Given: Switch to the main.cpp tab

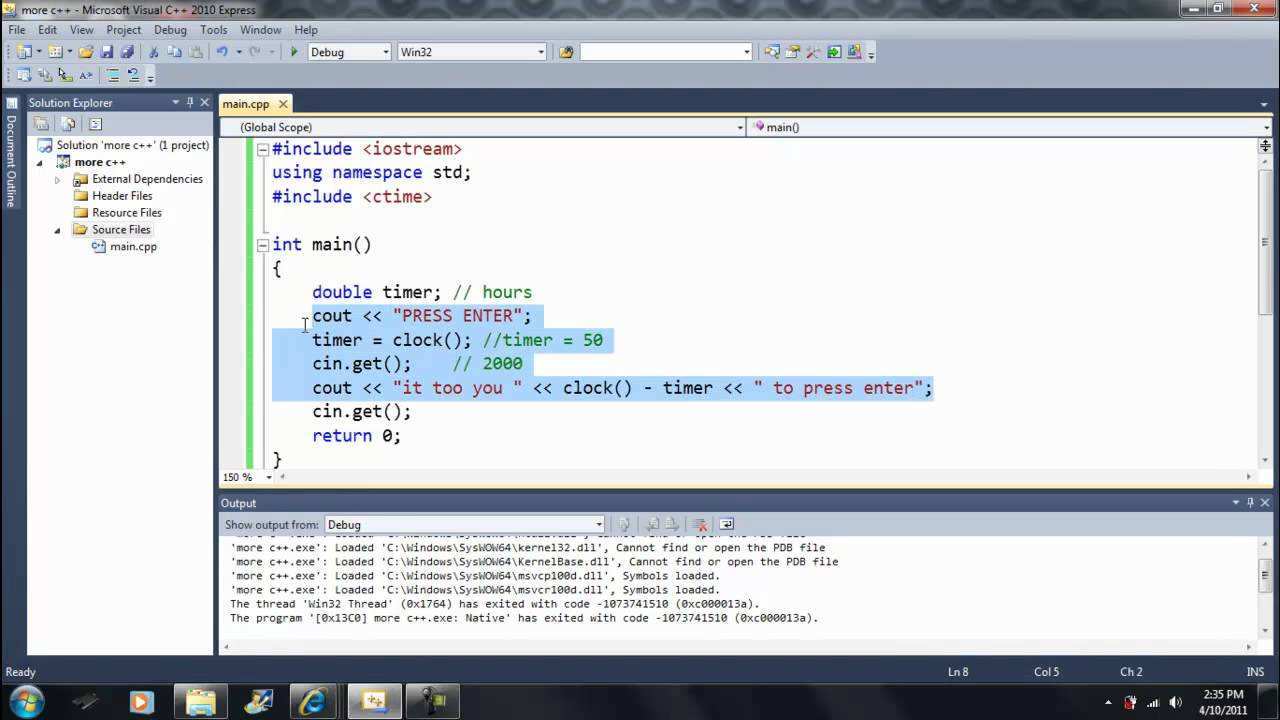Looking at the screenshot, I should pos(246,104).
